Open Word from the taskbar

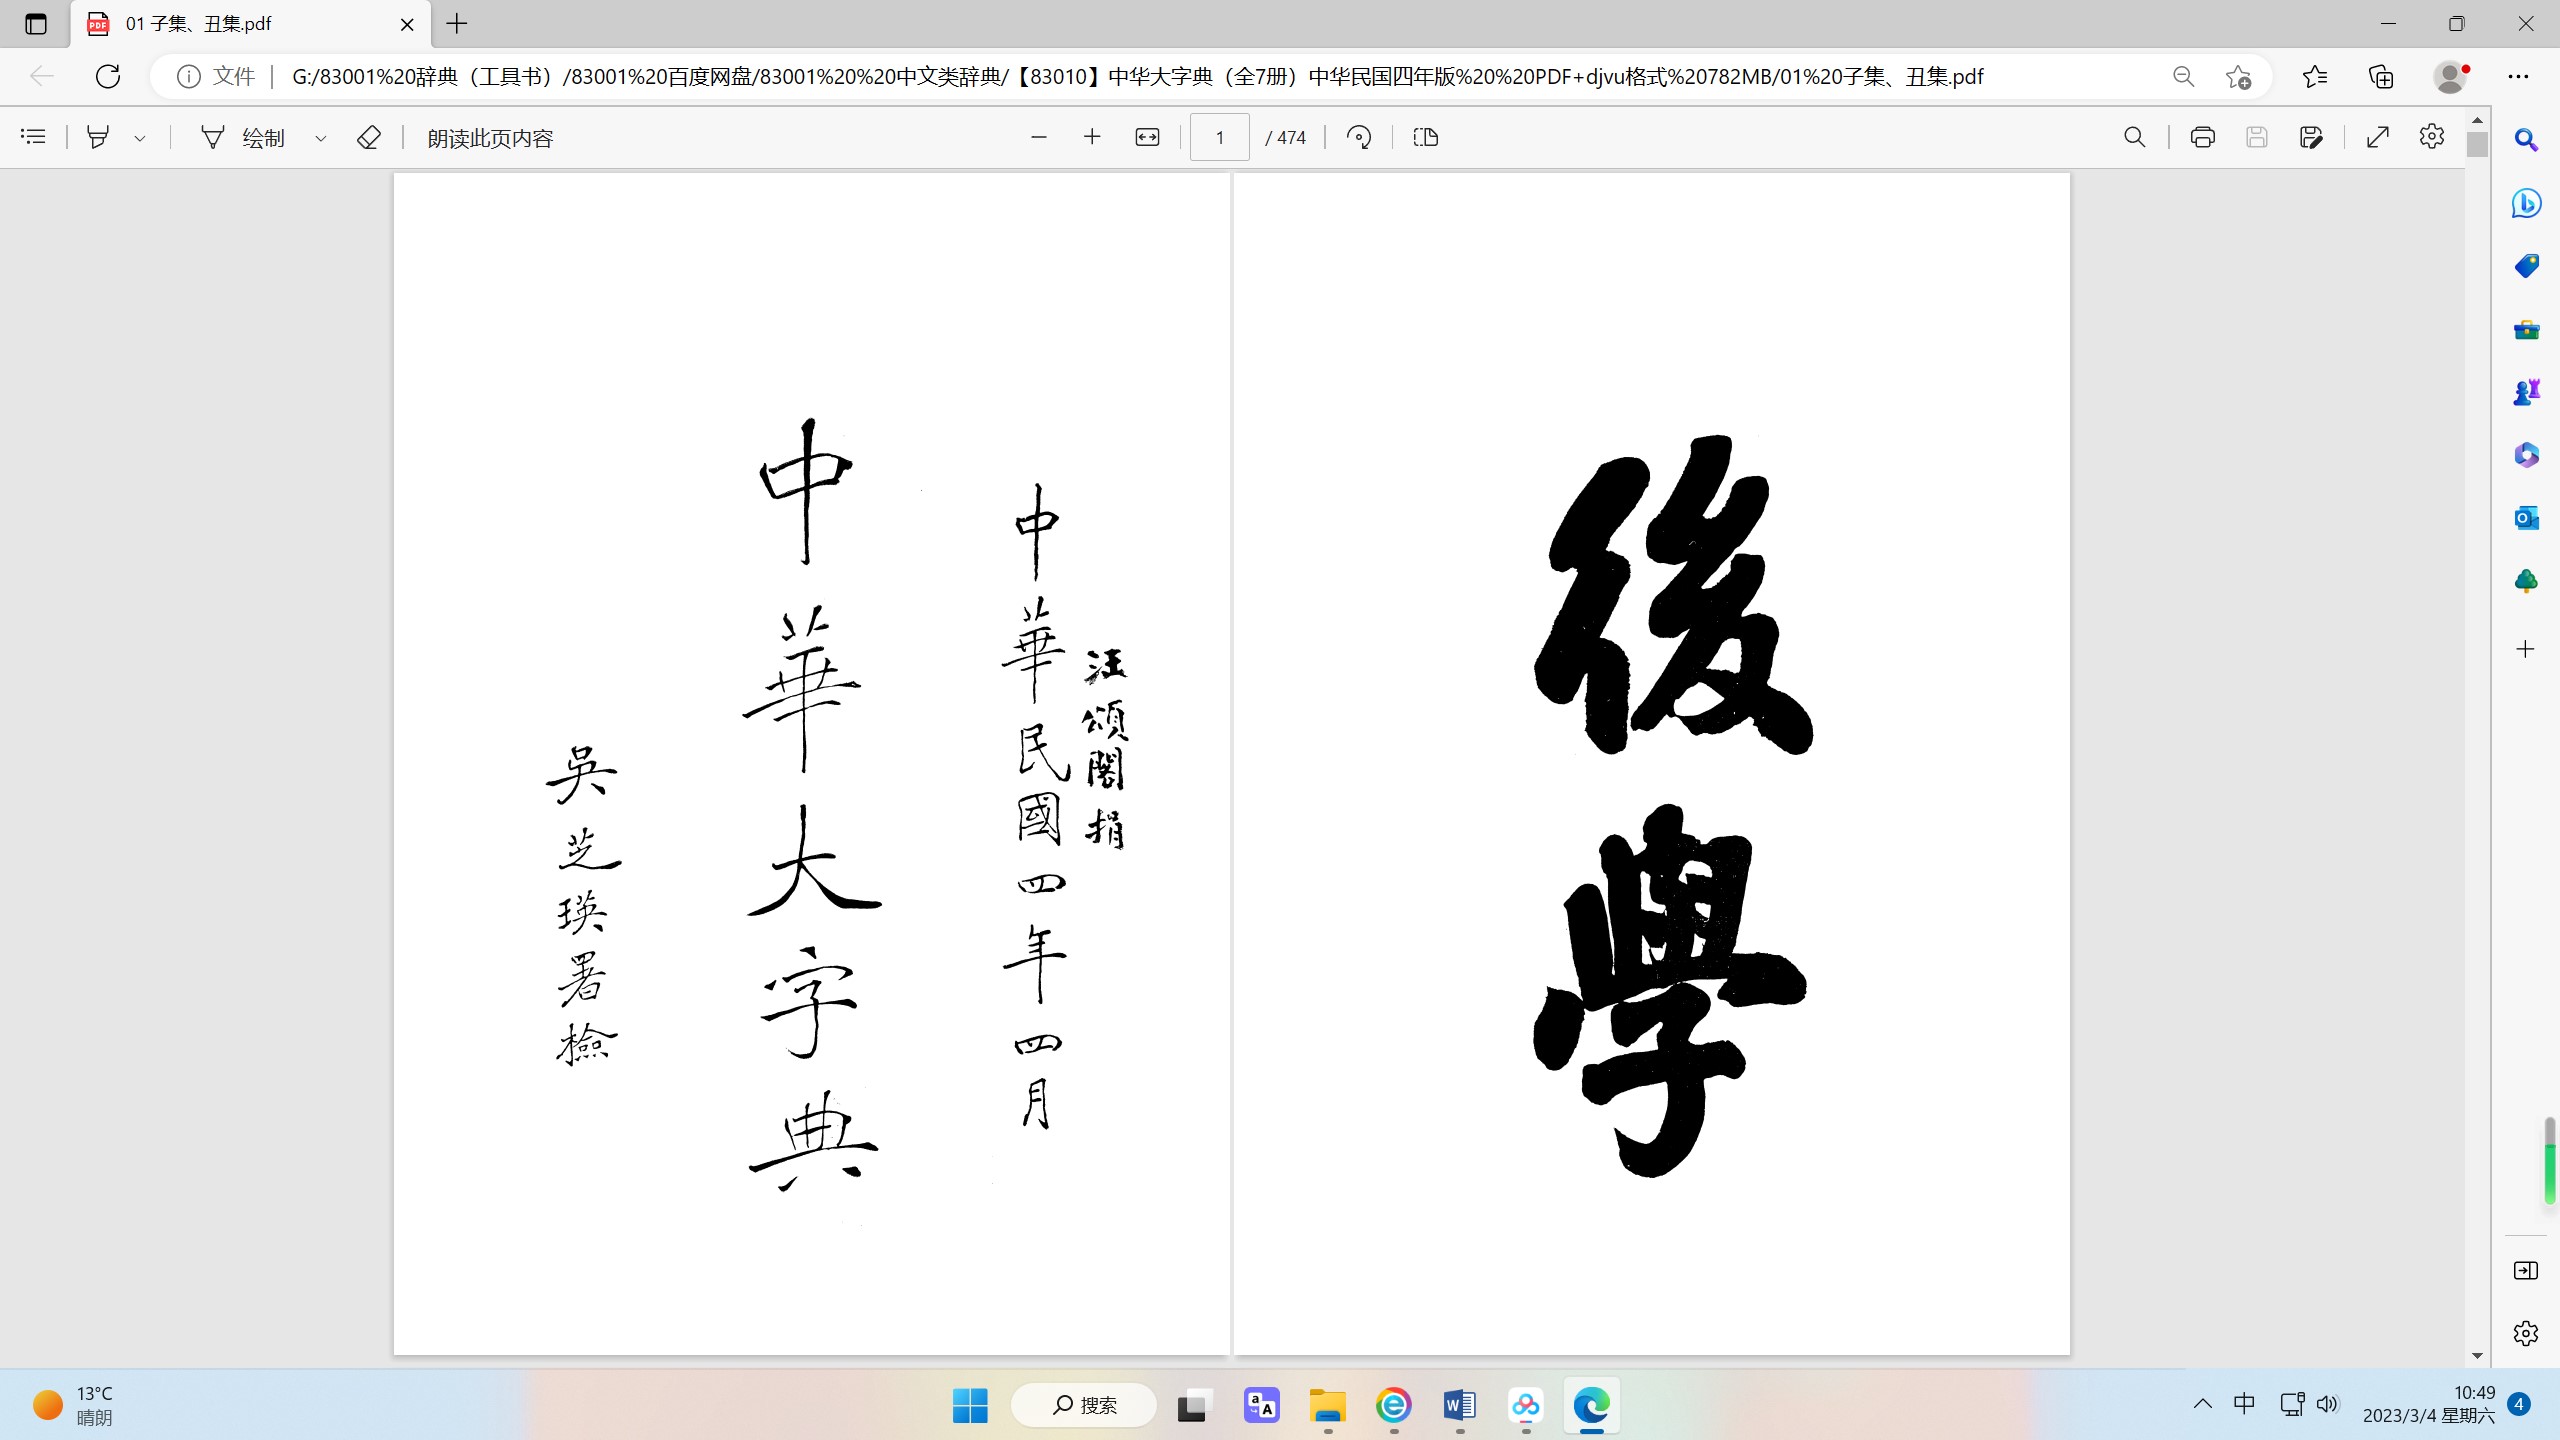click(x=1460, y=1405)
